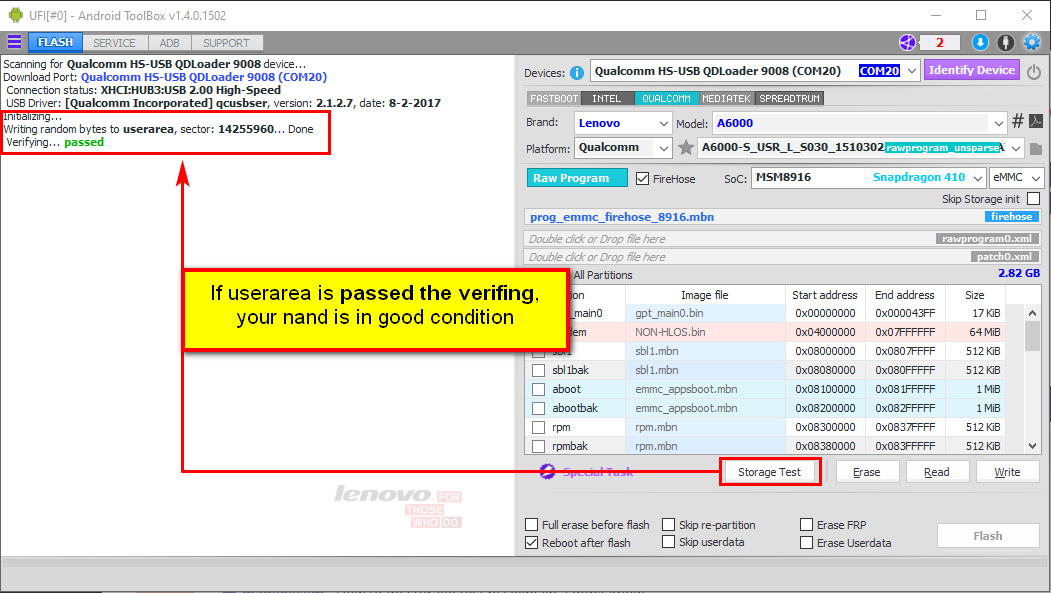
Task: Select the gpt_main0.bin image file cell
Action: [705, 313]
